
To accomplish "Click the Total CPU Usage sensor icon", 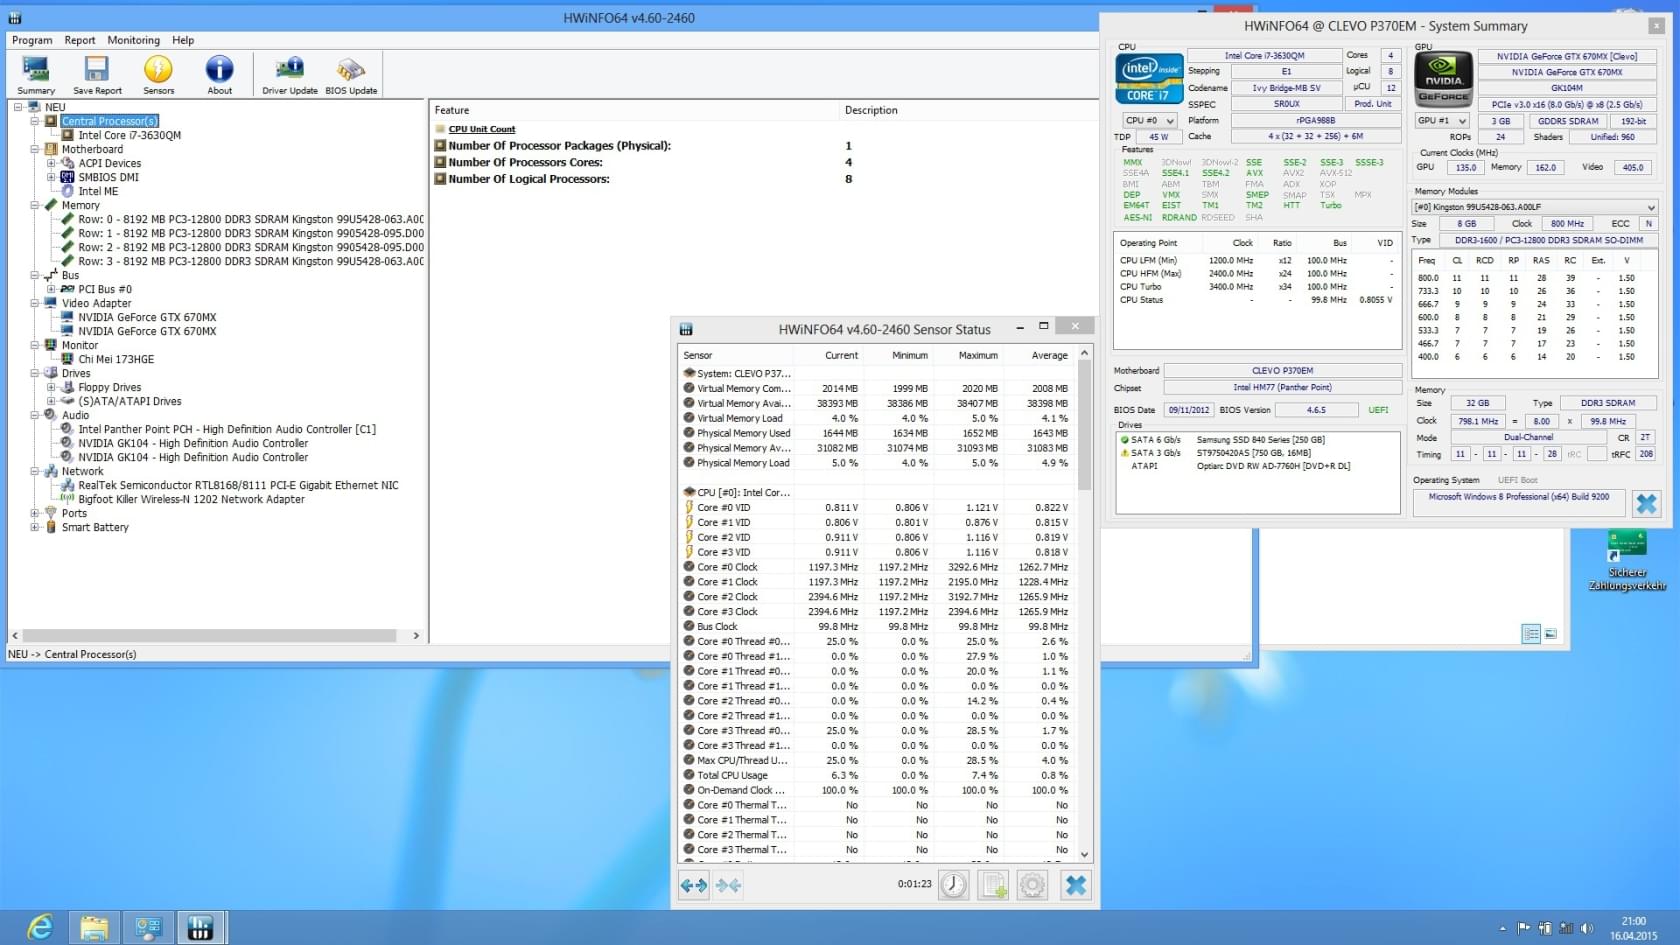I will 689,775.
